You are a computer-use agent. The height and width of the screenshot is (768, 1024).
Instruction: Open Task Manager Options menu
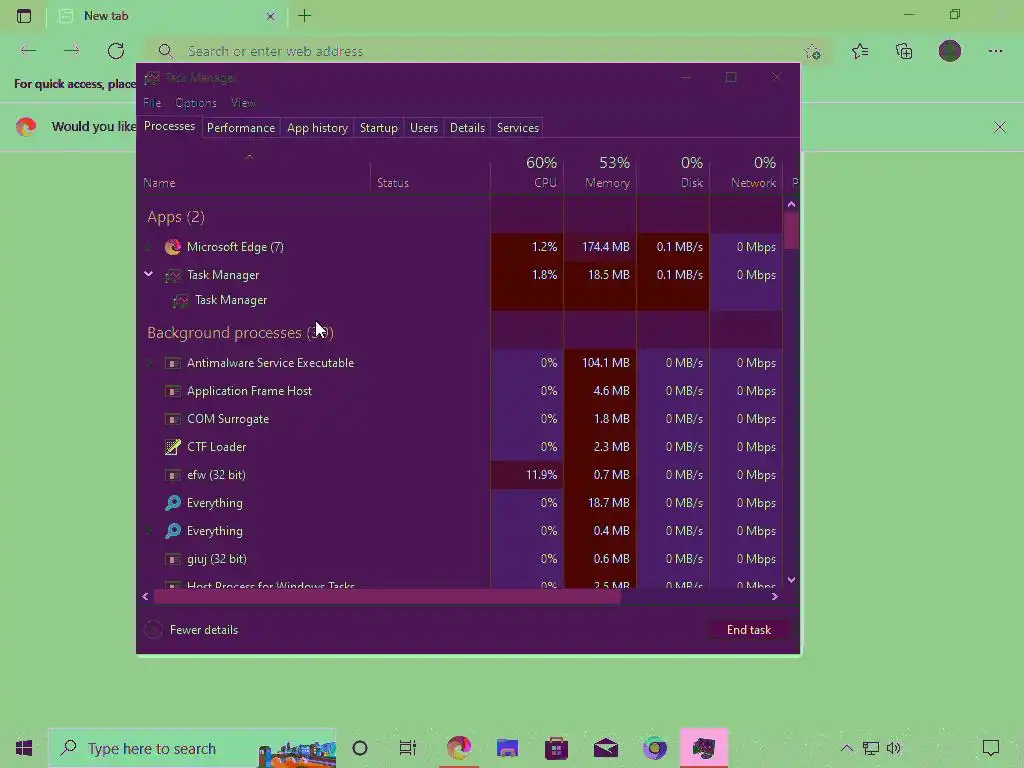pos(196,103)
